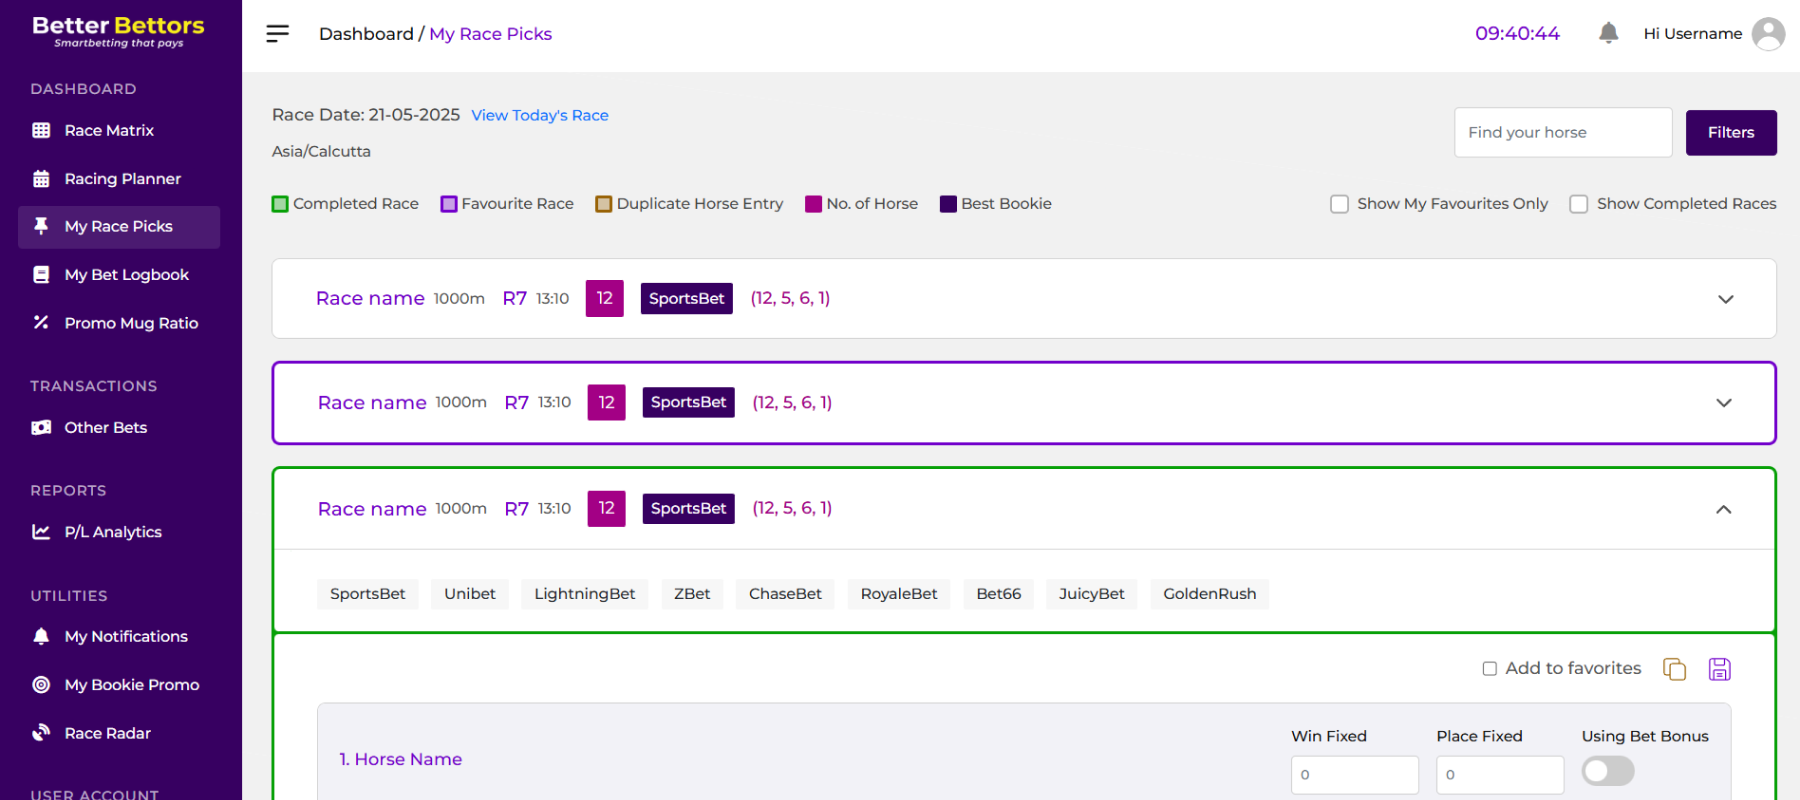This screenshot has width=1800, height=800.
Task: Click the Find your horse search field
Action: (1562, 133)
